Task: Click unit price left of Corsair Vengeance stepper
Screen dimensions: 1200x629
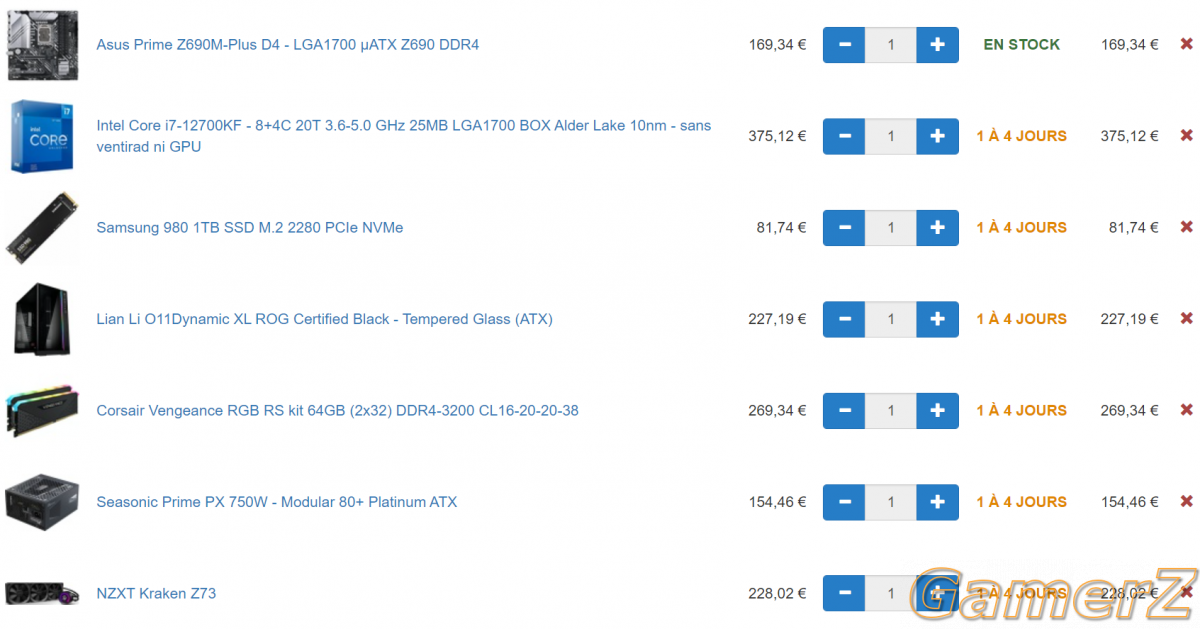Action: point(777,411)
